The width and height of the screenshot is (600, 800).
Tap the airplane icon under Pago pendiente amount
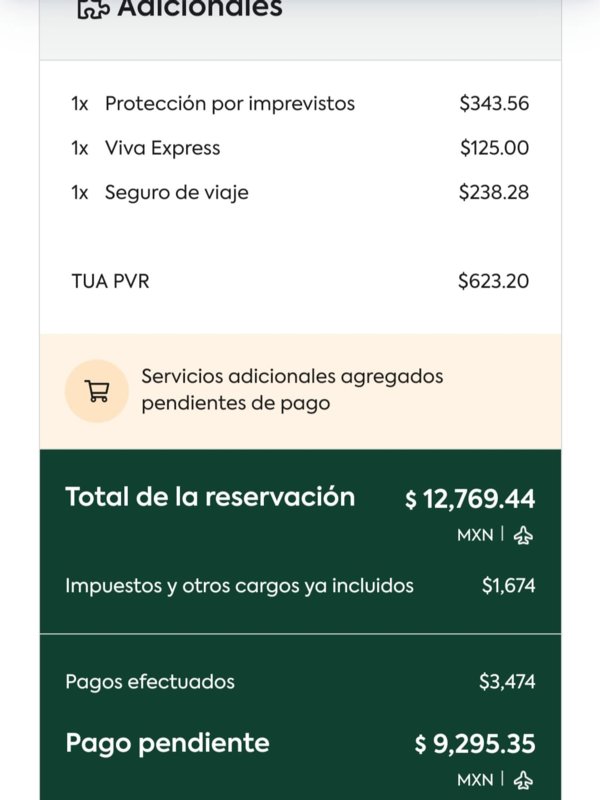point(523,779)
